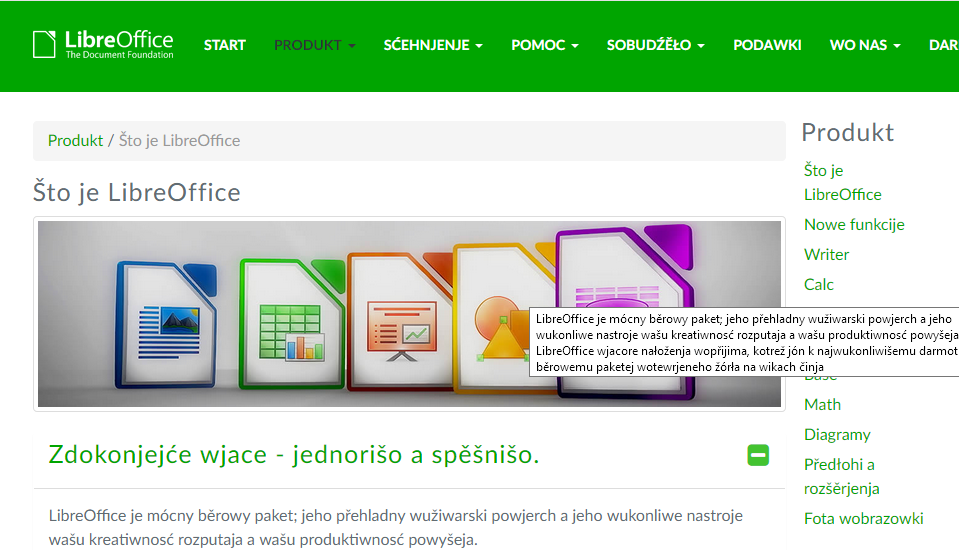Expand the POMOC dropdown menu
The height and width of the screenshot is (550, 959).
tap(545, 45)
